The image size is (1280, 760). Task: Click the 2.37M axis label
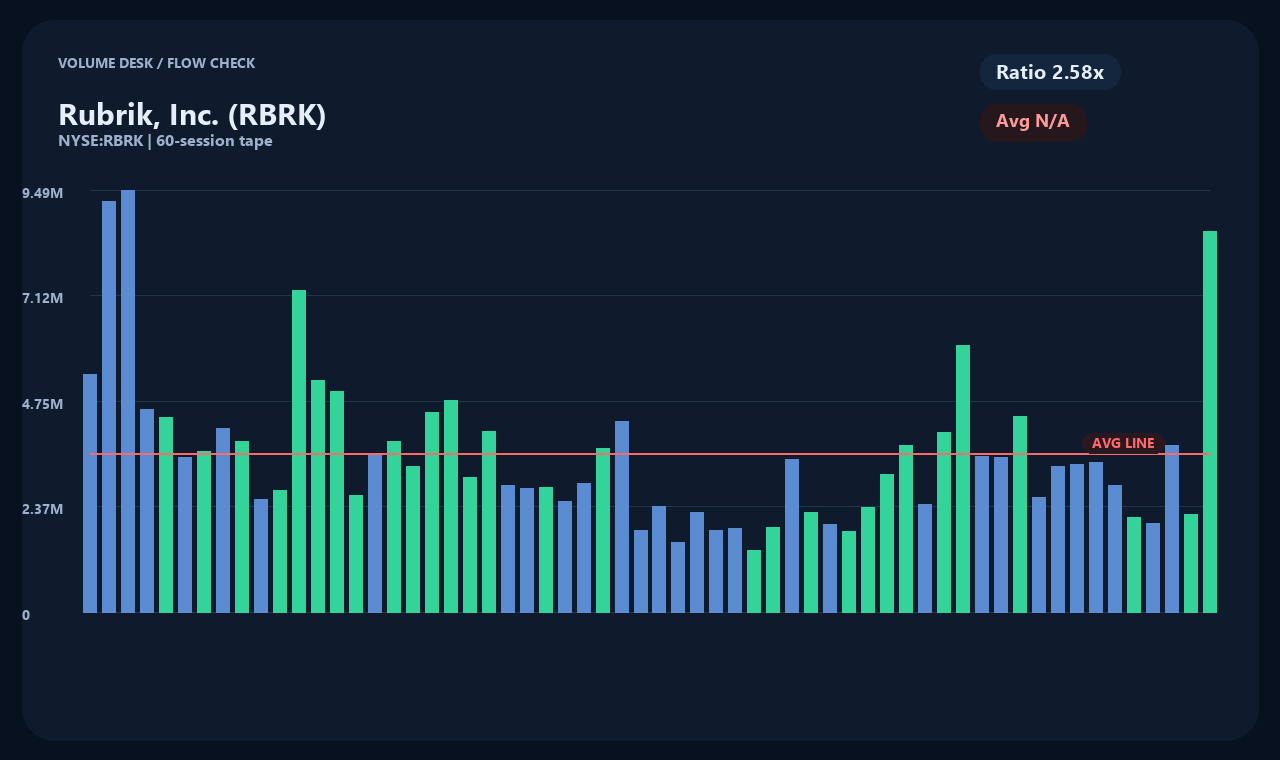pos(43,509)
